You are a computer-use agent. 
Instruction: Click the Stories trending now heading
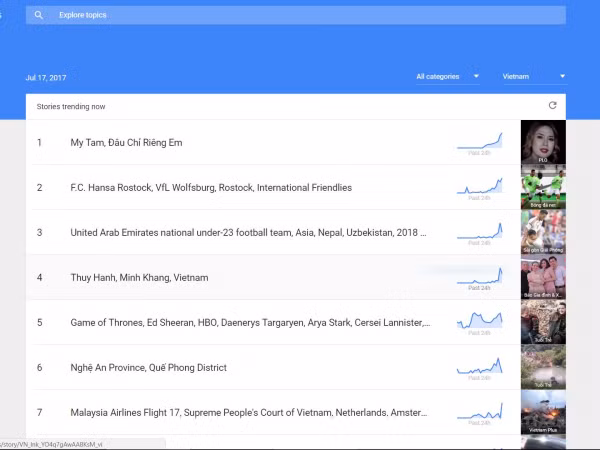71,107
